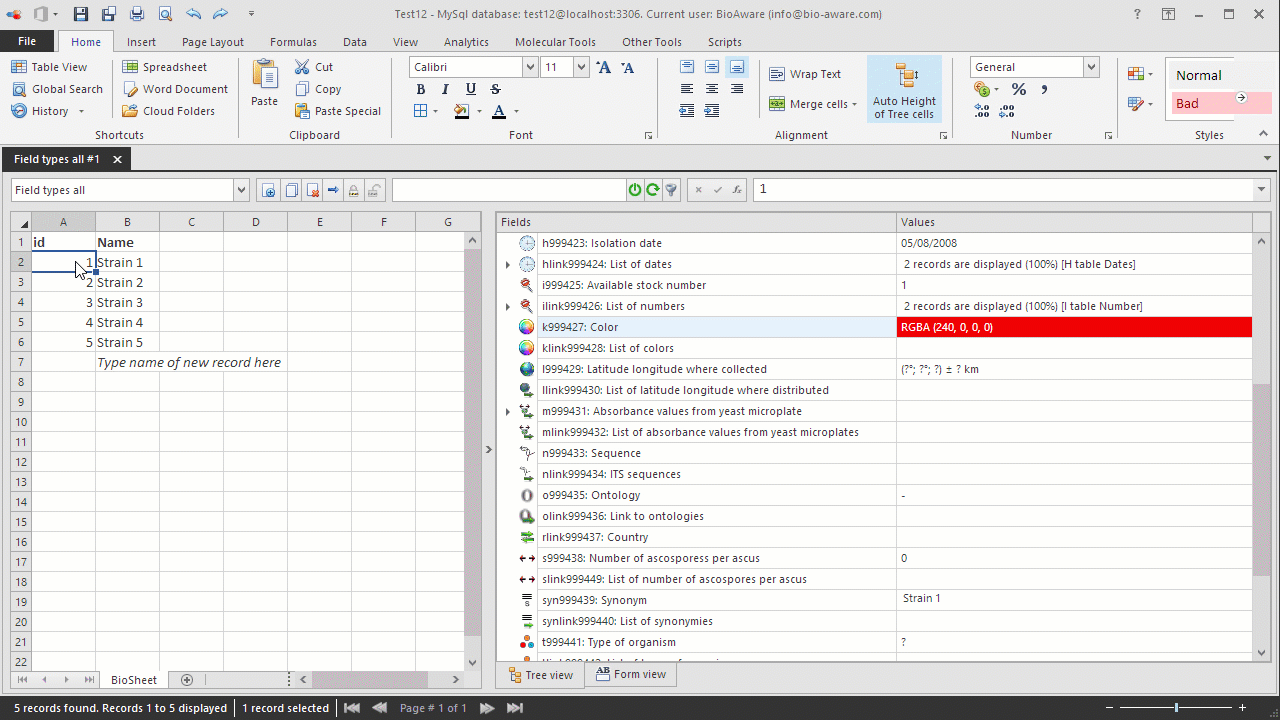The width and height of the screenshot is (1280, 720).
Task: Open the Field types all template dropdown
Action: coord(241,190)
